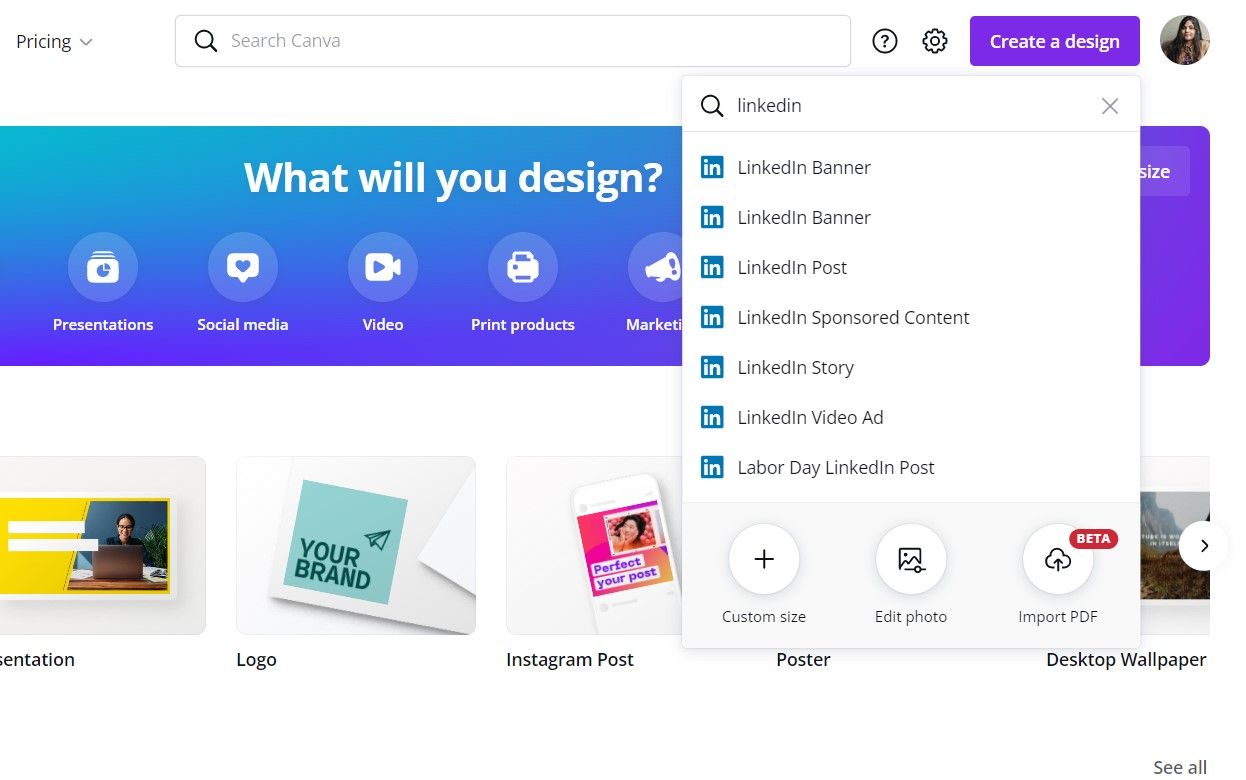Click the Create a design button
Screen dimensions: 1246x780
pos(1054,41)
